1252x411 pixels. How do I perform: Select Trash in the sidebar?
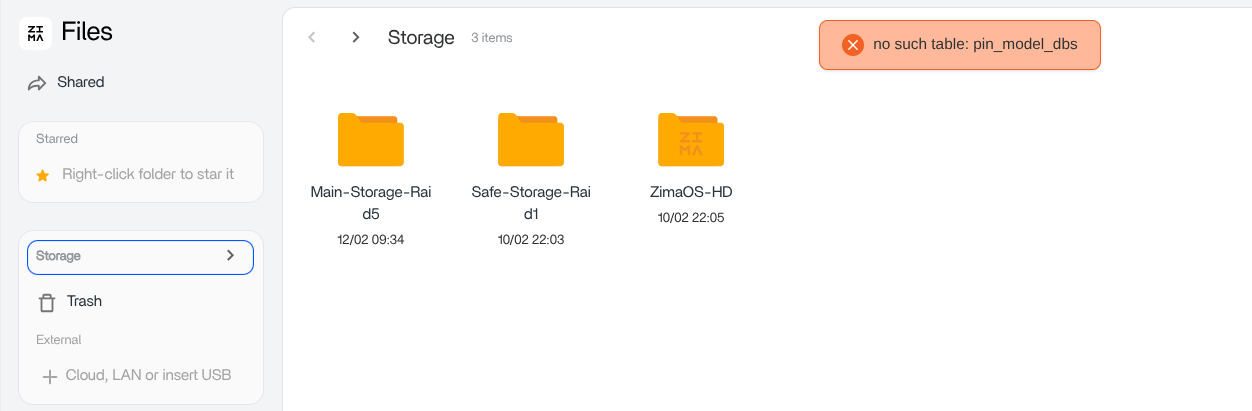click(85, 301)
